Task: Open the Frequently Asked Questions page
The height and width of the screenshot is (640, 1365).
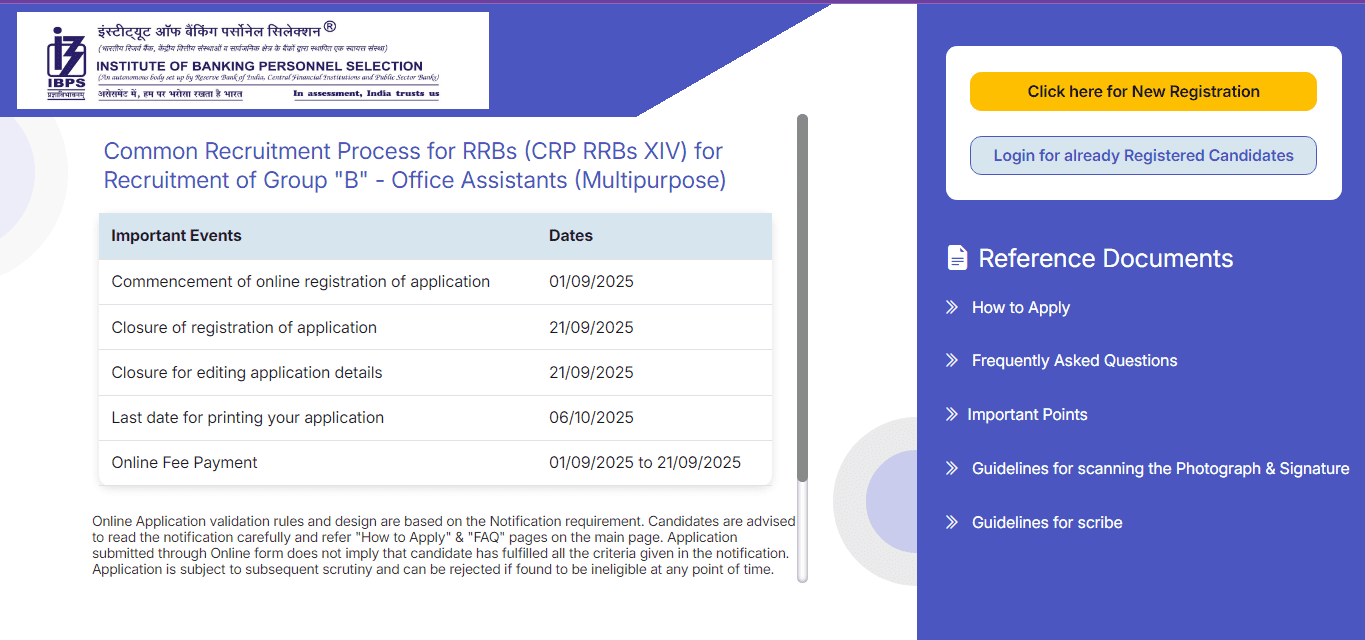Action: (1074, 360)
